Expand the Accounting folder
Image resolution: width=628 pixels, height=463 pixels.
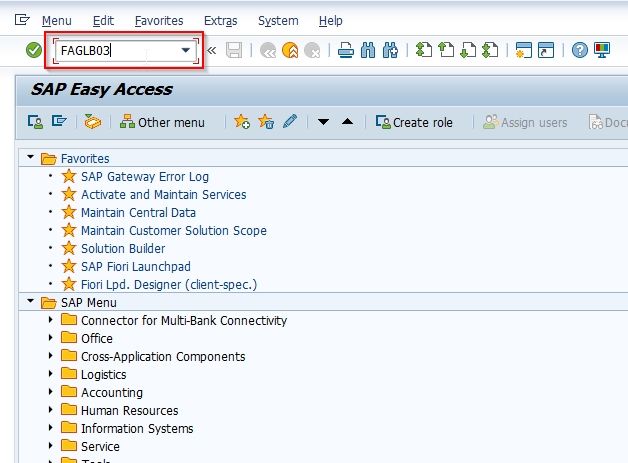click(50, 392)
